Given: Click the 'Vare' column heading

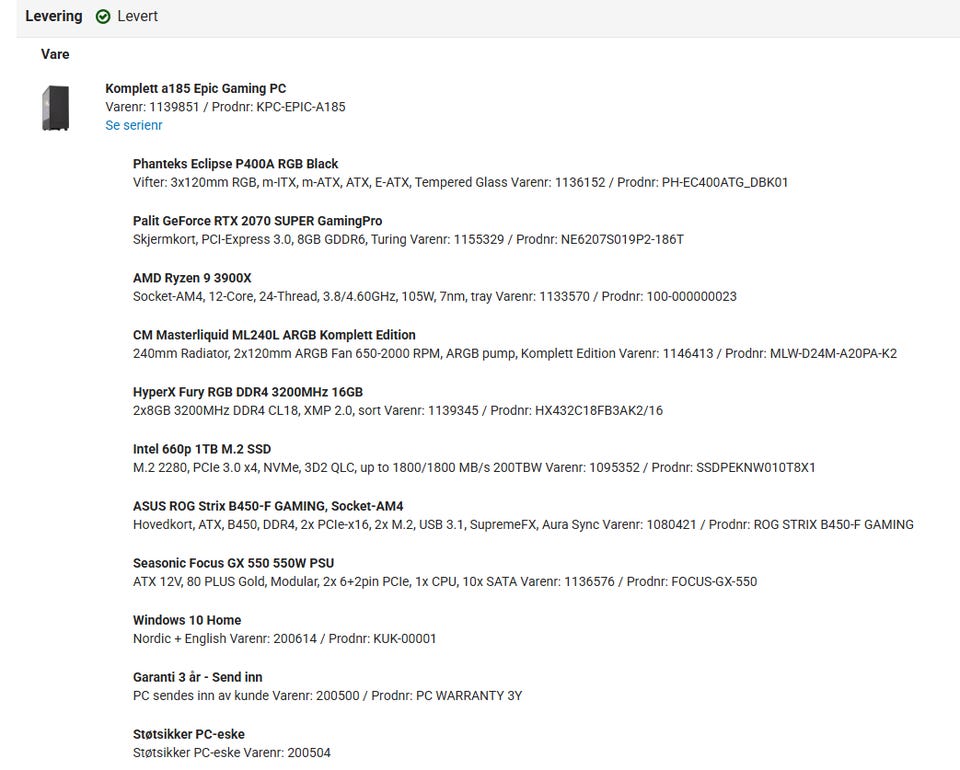Looking at the screenshot, I should pyautogui.click(x=55, y=54).
